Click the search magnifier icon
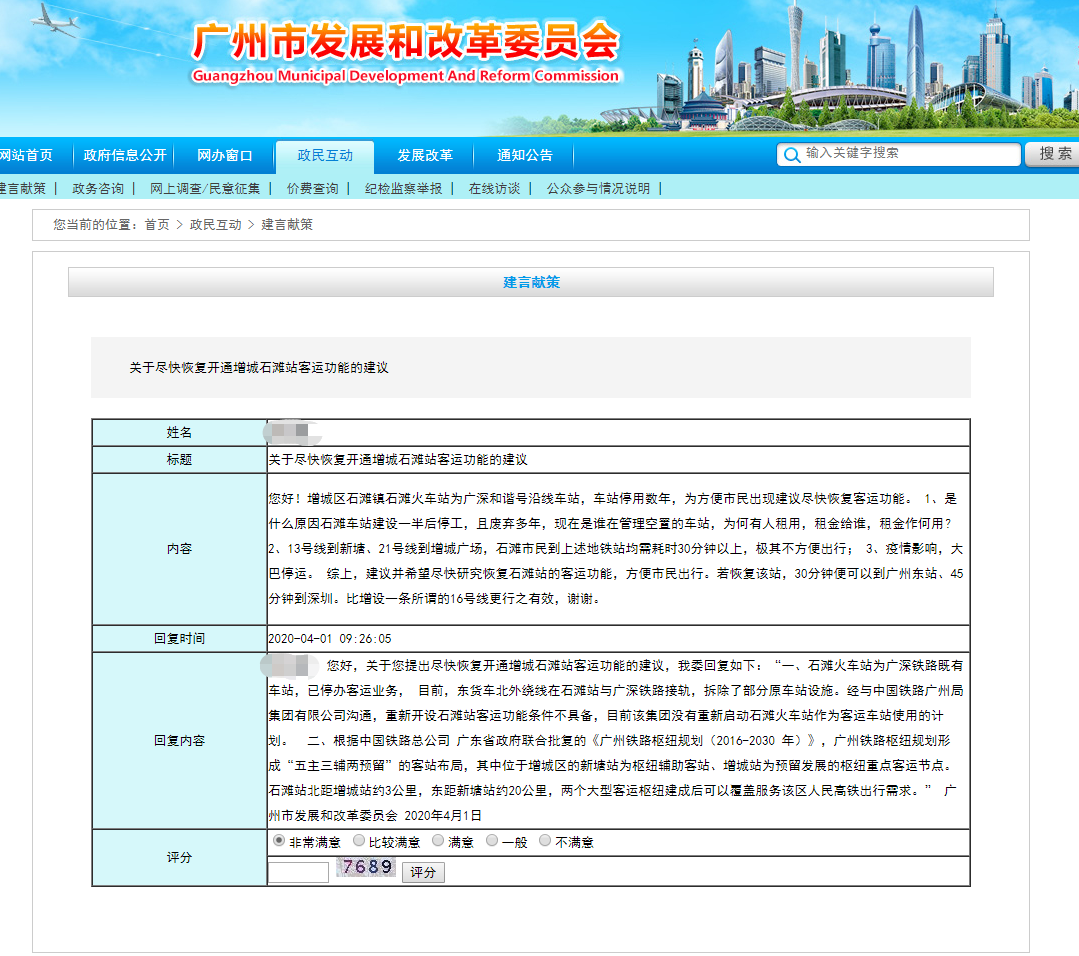The width and height of the screenshot is (1079, 956). coord(792,155)
